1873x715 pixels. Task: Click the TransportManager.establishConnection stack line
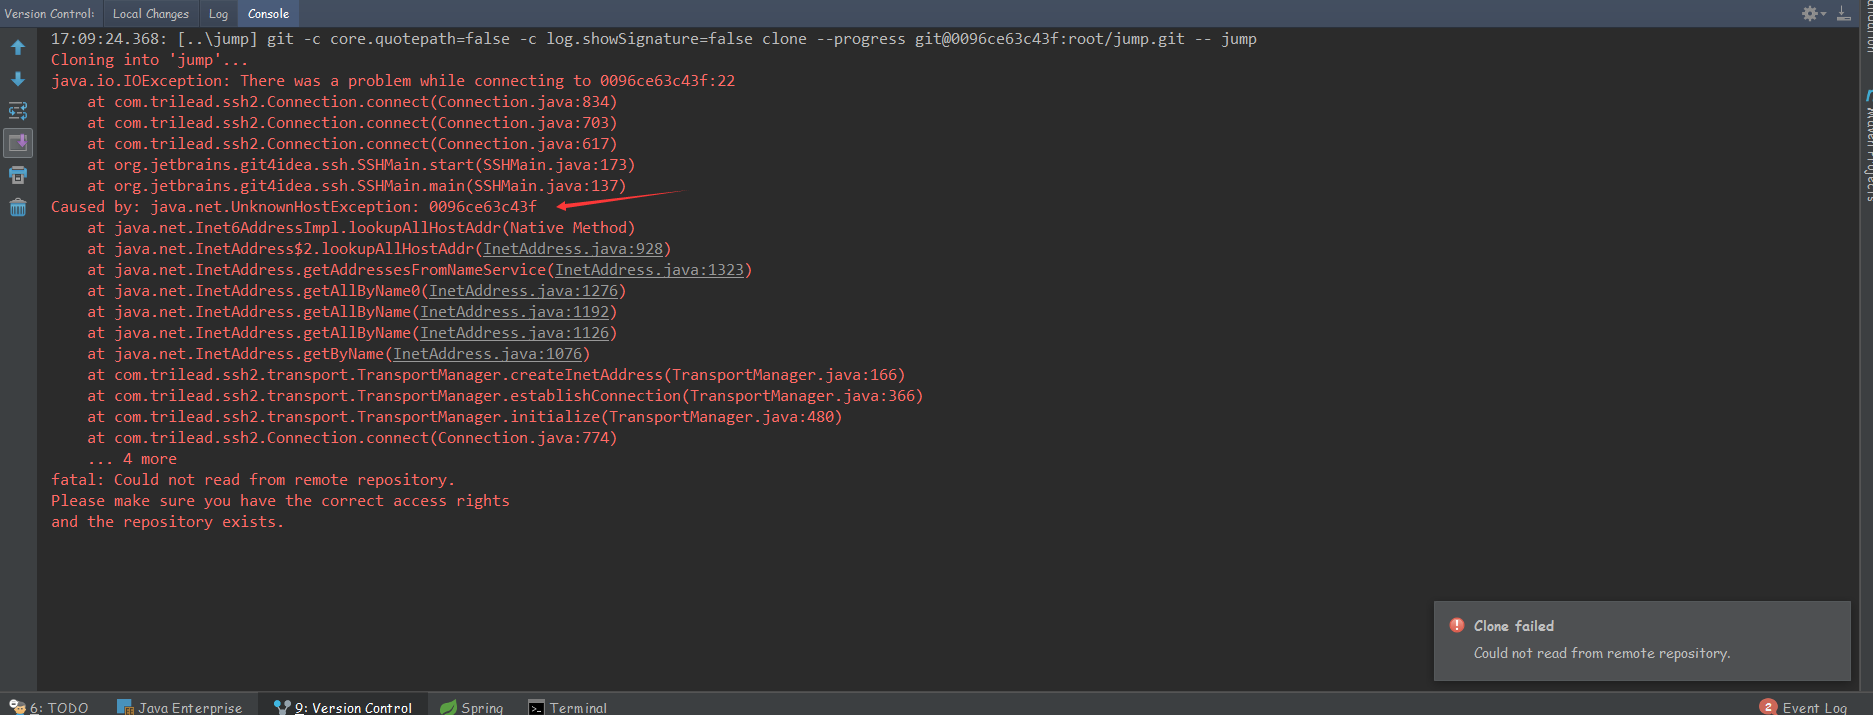click(x=505, y=396)
